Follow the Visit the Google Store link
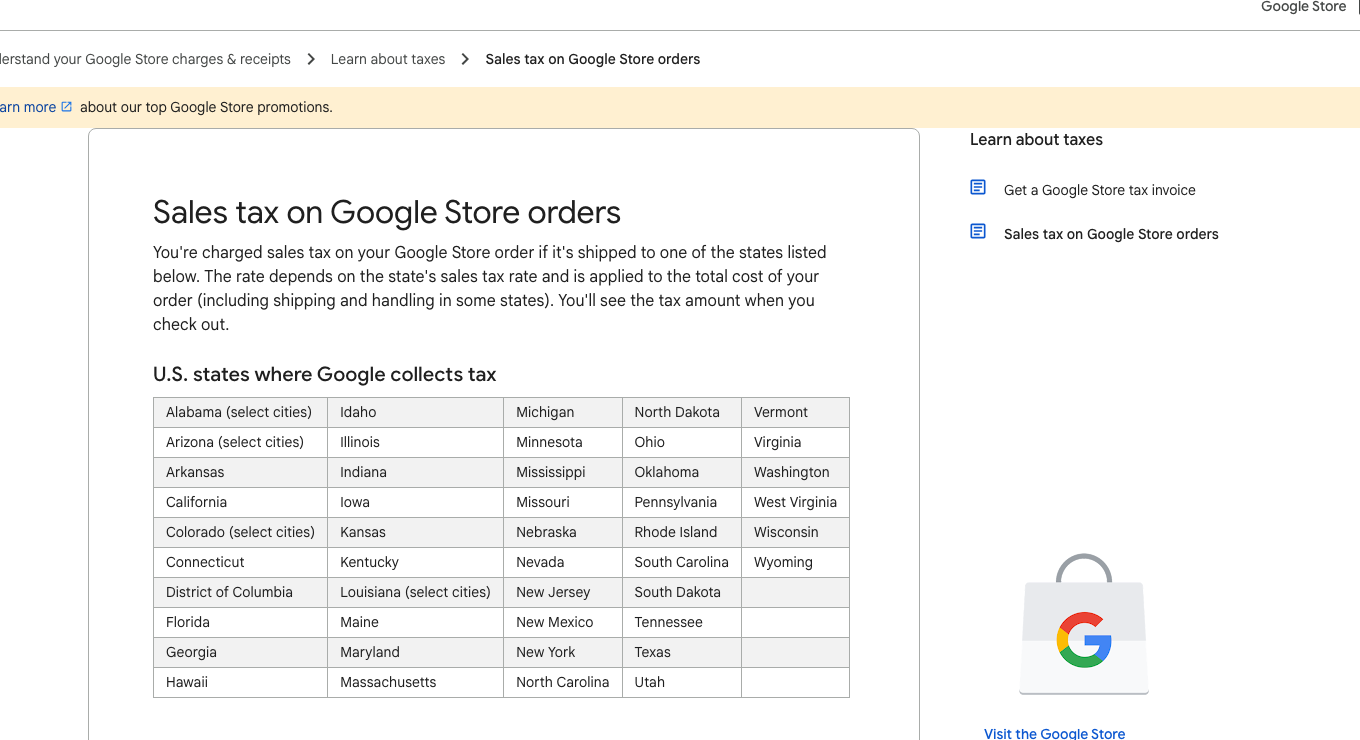This screenshot has width=1360, height=740. tap(1054, 733)
